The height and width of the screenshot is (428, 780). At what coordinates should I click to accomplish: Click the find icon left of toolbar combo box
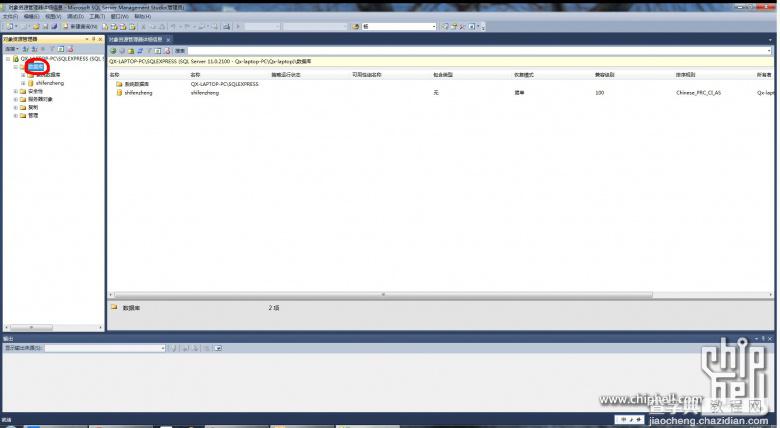tap(356, 26)
